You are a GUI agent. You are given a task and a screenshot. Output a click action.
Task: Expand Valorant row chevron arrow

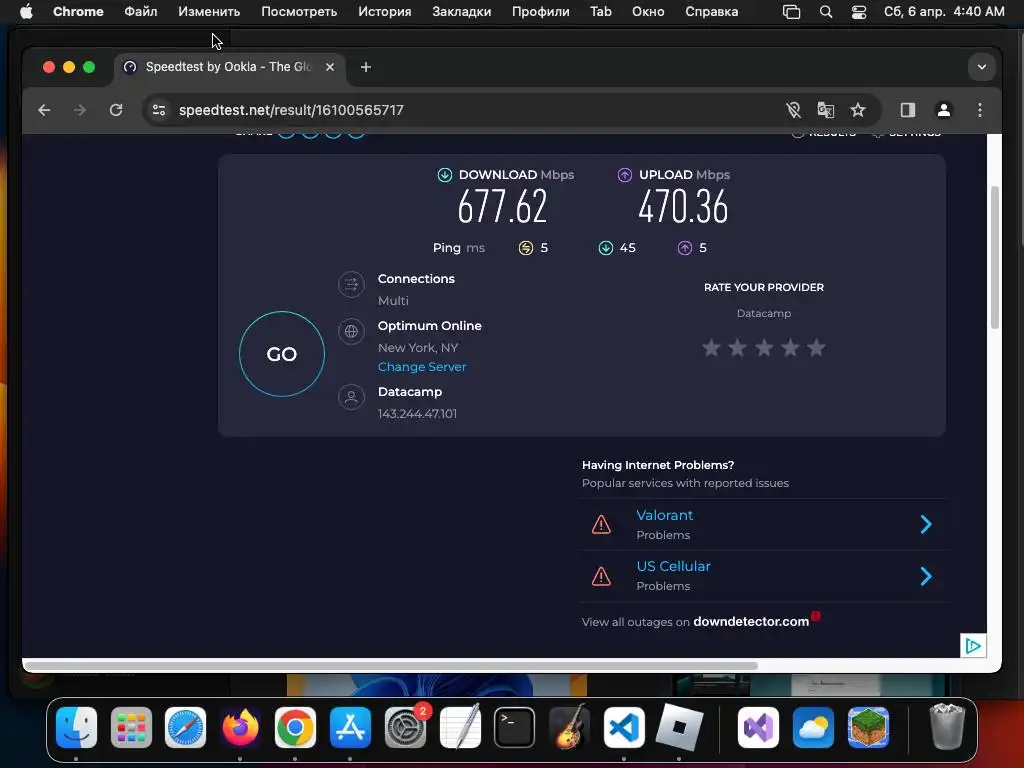926,524
